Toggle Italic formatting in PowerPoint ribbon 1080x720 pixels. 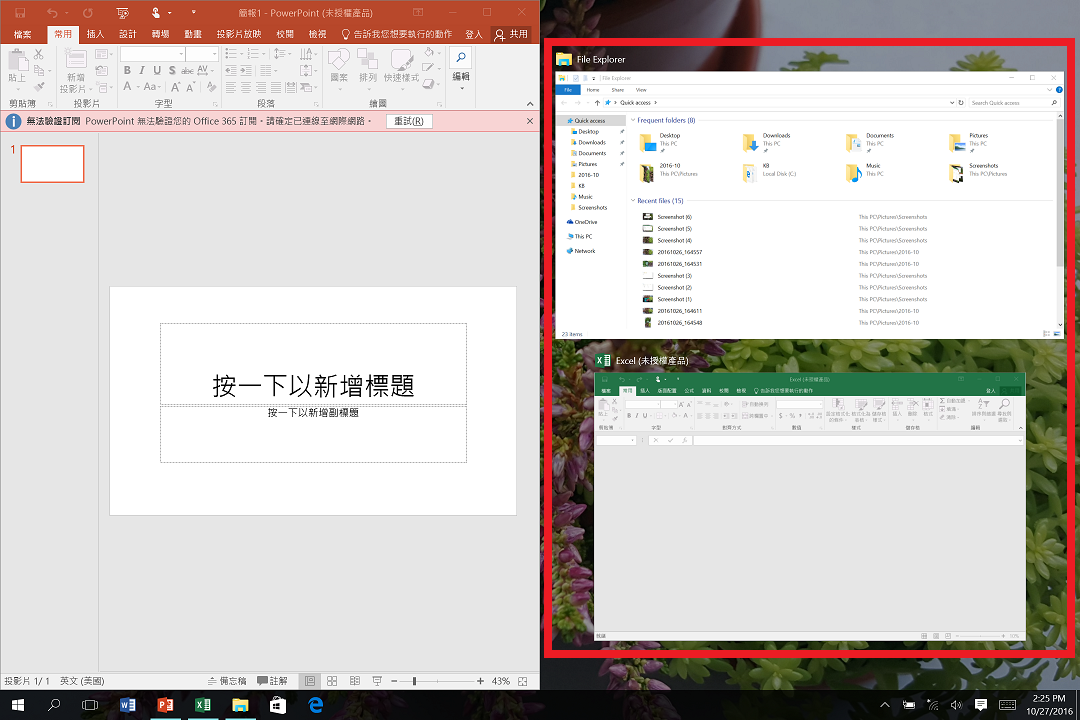[142, 70]
